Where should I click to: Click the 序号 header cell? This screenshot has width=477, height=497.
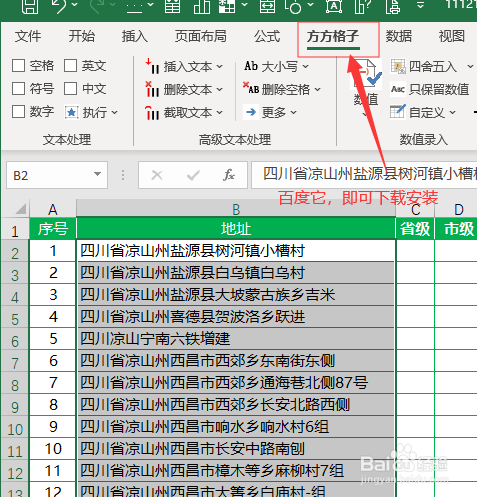53,229
